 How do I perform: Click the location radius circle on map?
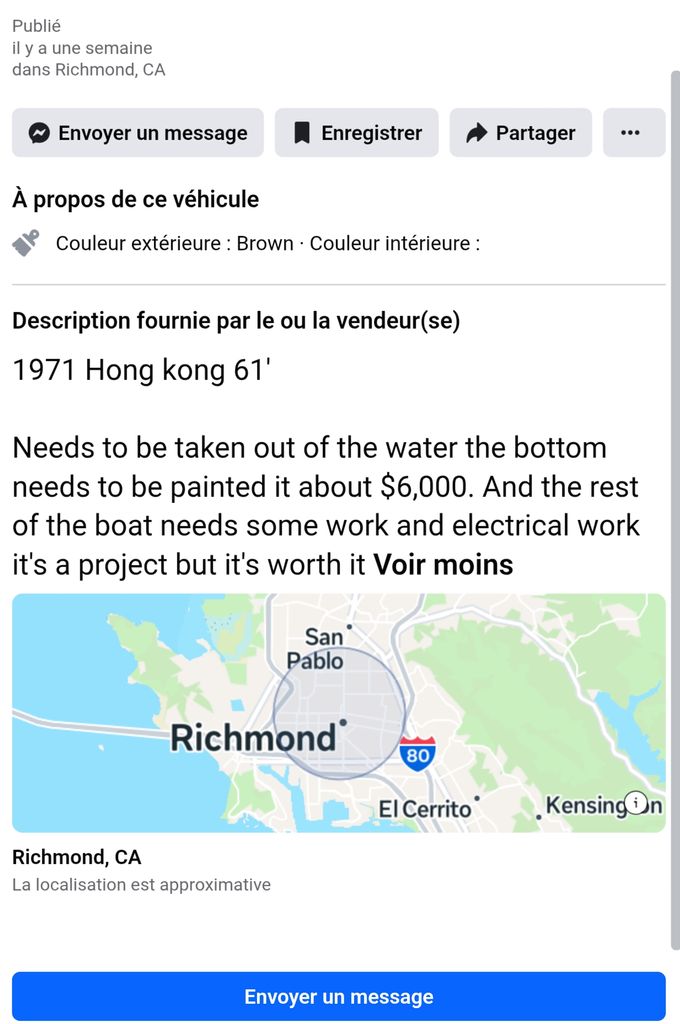[x=339, y=713]
